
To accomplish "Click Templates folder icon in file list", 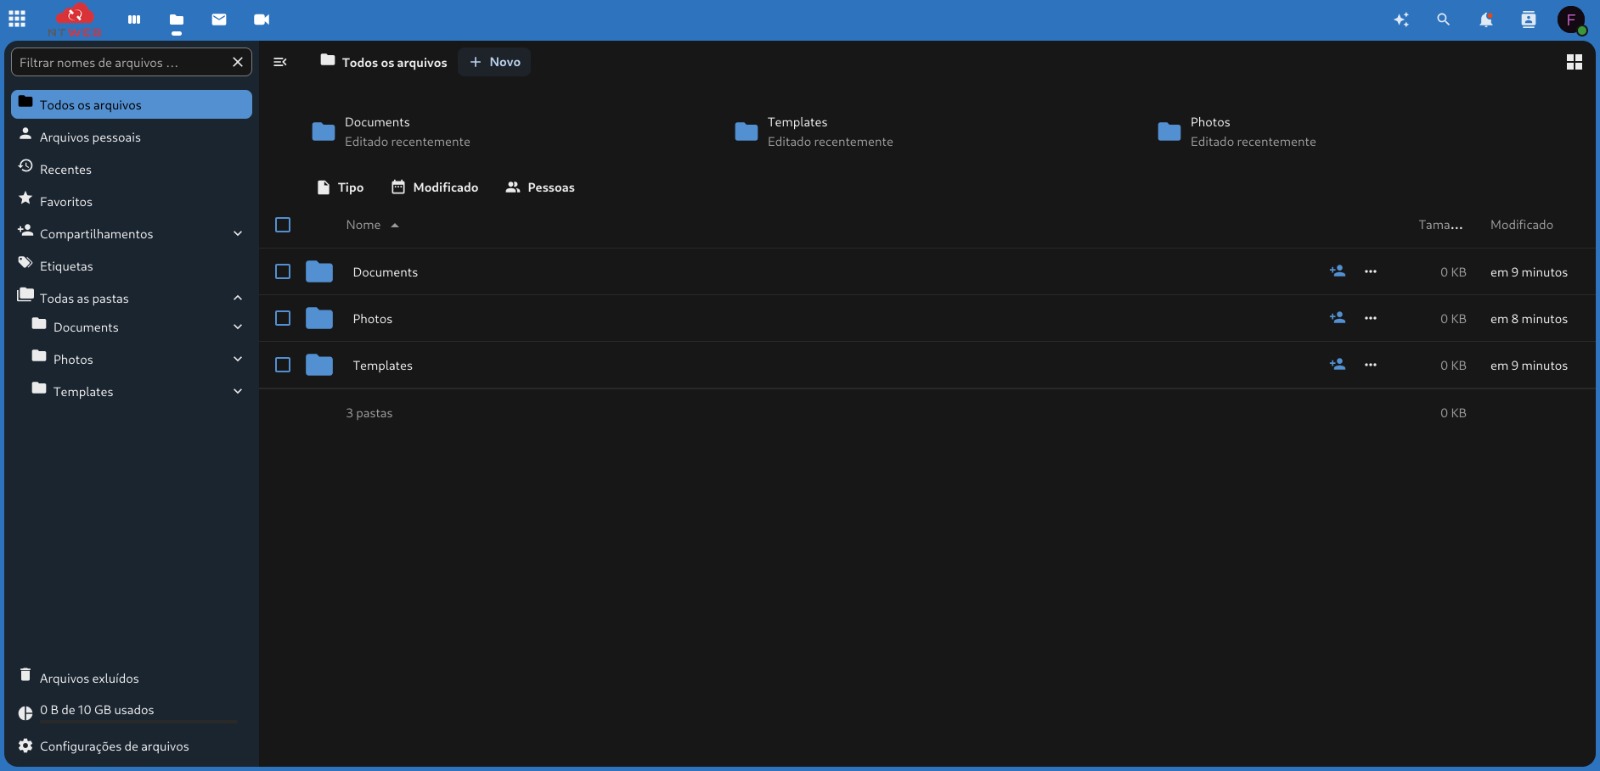I will tap(319, 365).
